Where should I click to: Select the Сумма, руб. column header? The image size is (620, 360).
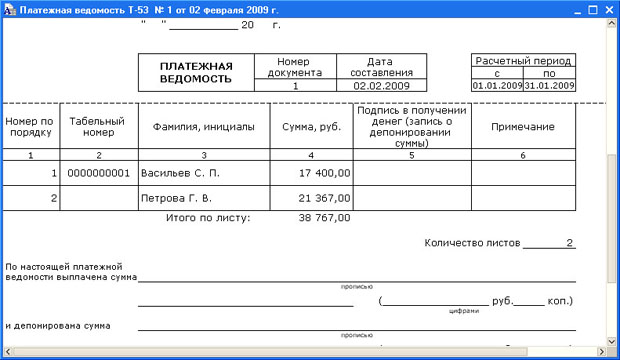pyautogui.click(x=312, y=127)
